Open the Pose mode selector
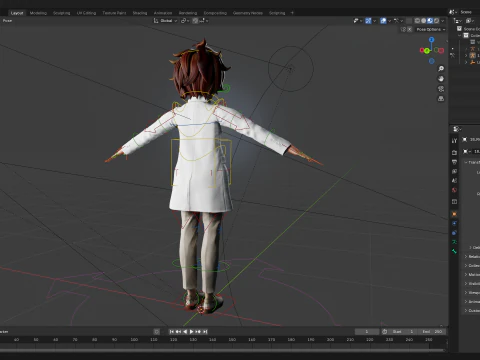480x360 pixels. (x=7, y=21)
